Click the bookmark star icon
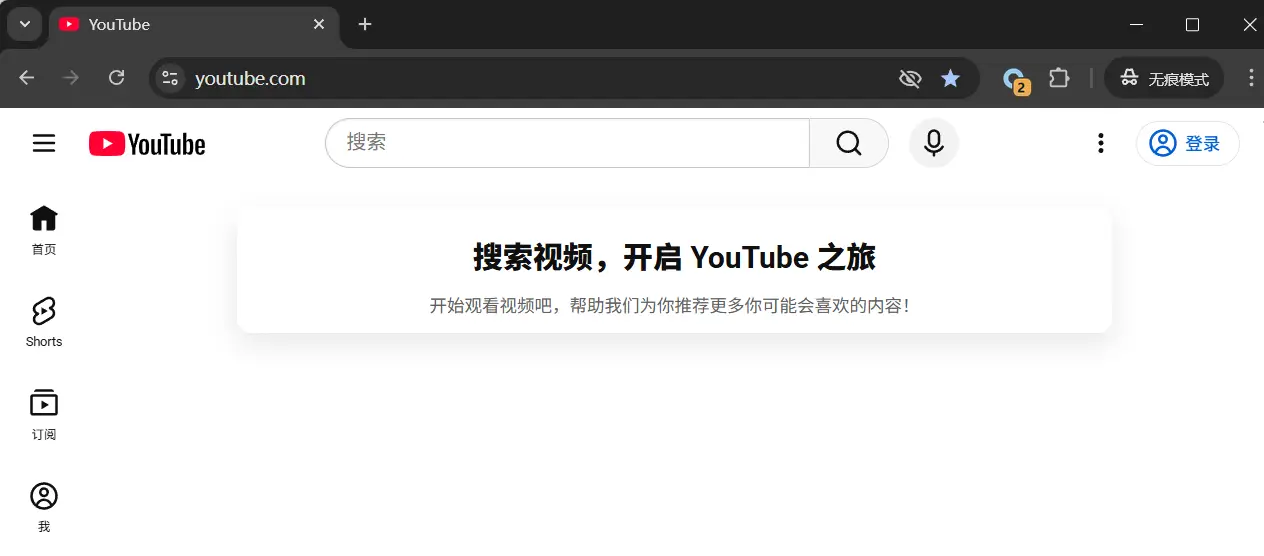Image resolution: width=1264 pixels, height=556 pixels. 950,78
